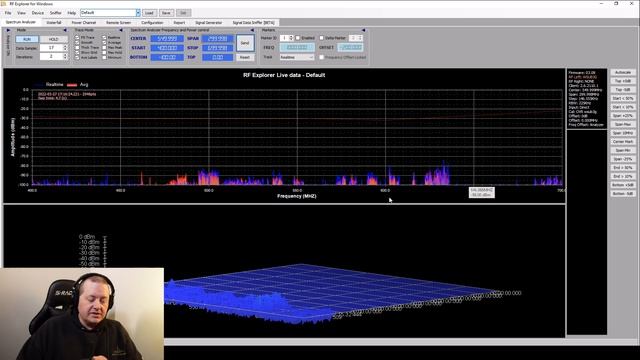The width and height of the screenshot is (640, 360).
Task: Open the Track dropdown set to Realtime
Action: (x=297, y=58)
